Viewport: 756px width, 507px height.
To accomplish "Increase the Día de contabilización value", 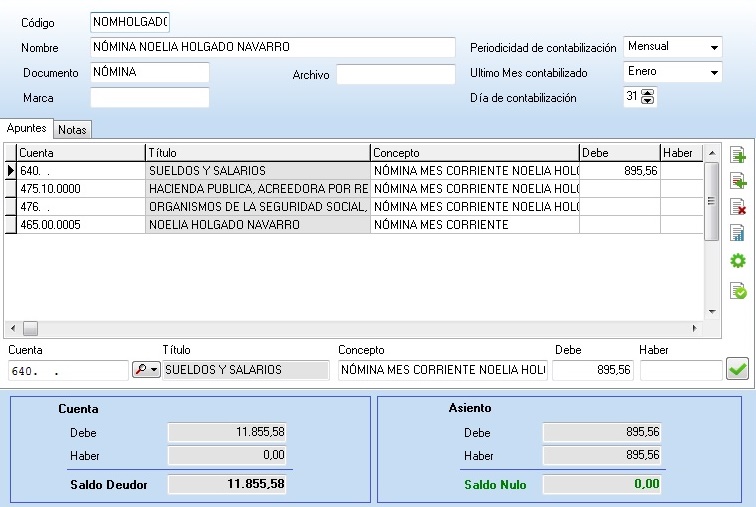I will (x=648, y=93).
